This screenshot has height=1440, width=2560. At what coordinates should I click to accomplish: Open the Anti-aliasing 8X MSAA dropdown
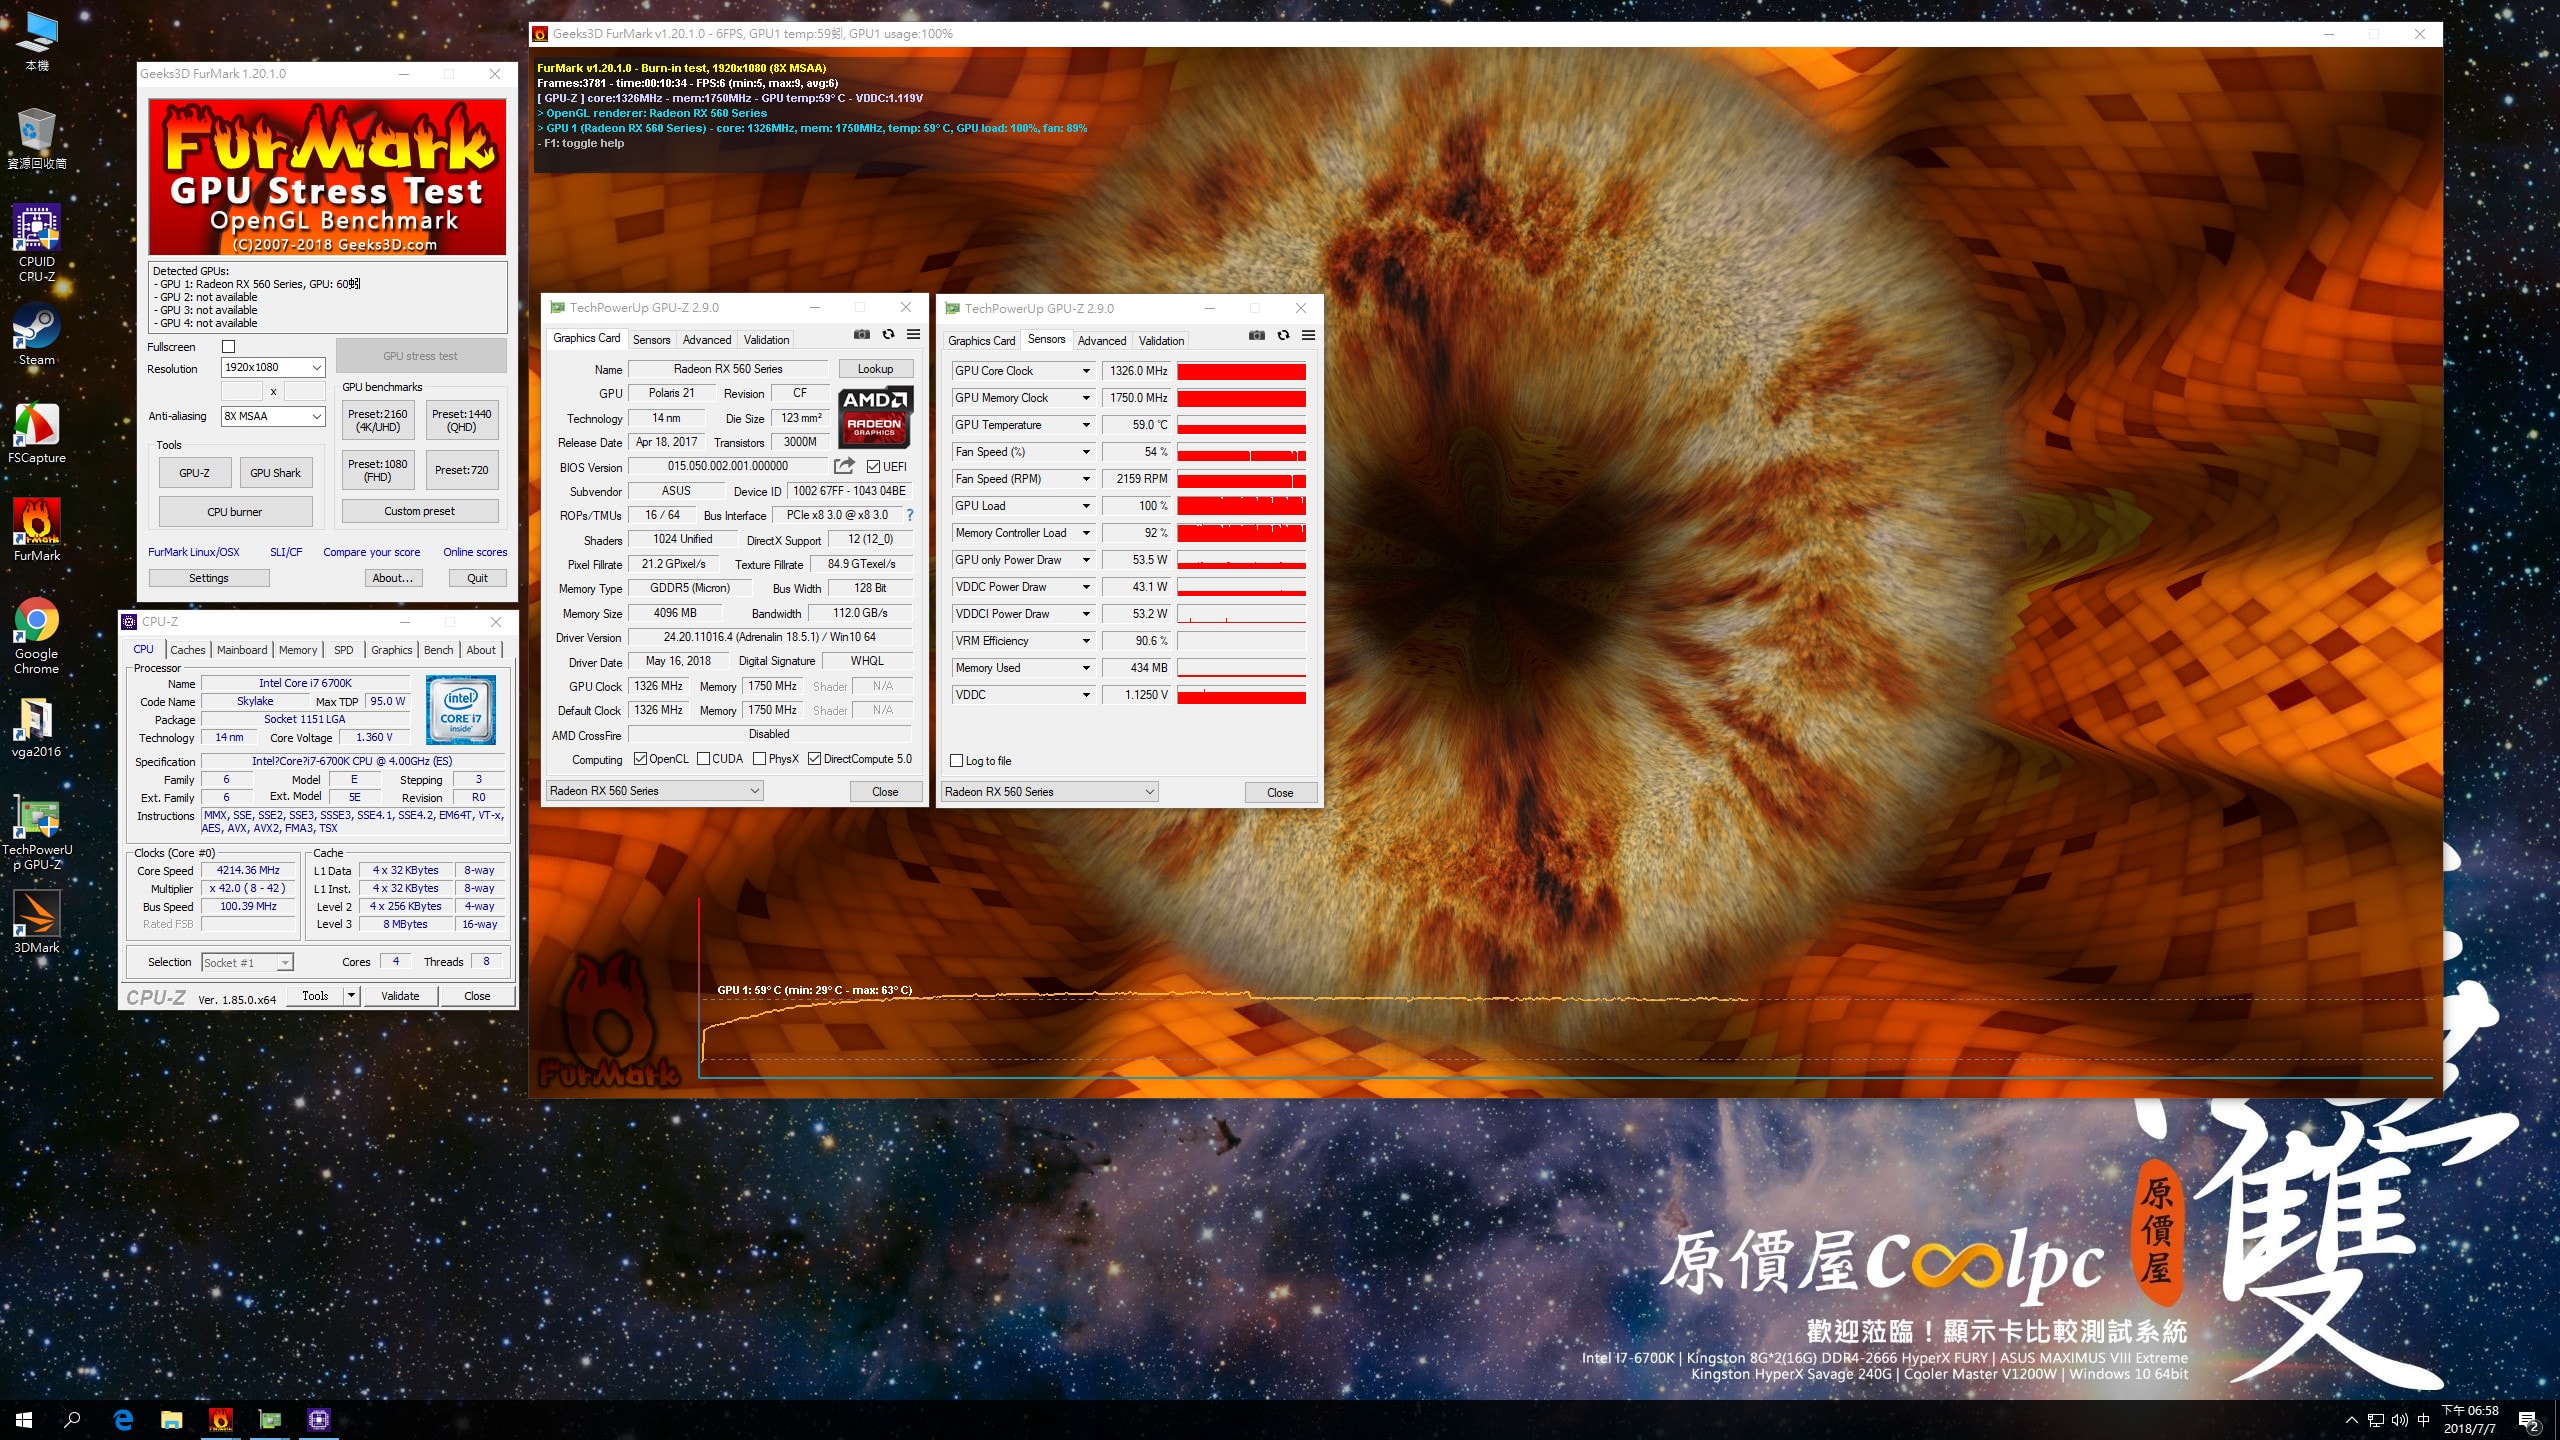pyautogui.click(x=273, y=416)
